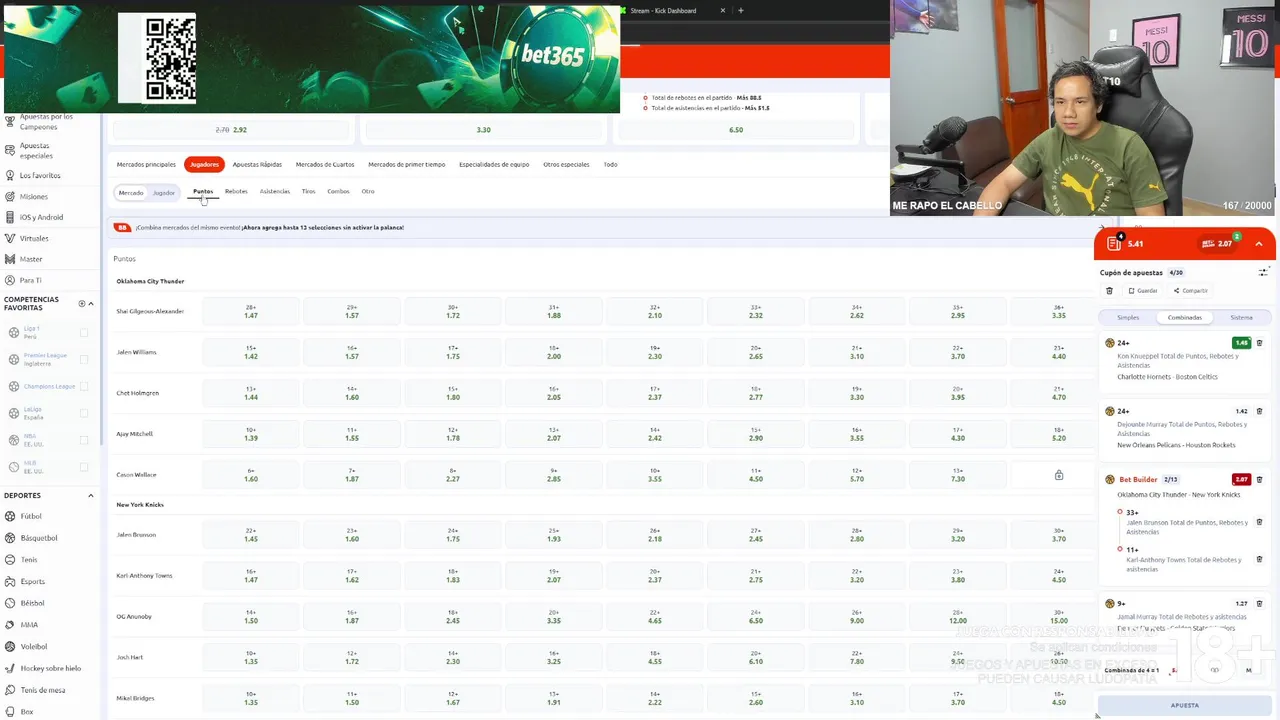Select the Asistencias sub-tab
Viewport: 1280px width, 720px height.
275,191
